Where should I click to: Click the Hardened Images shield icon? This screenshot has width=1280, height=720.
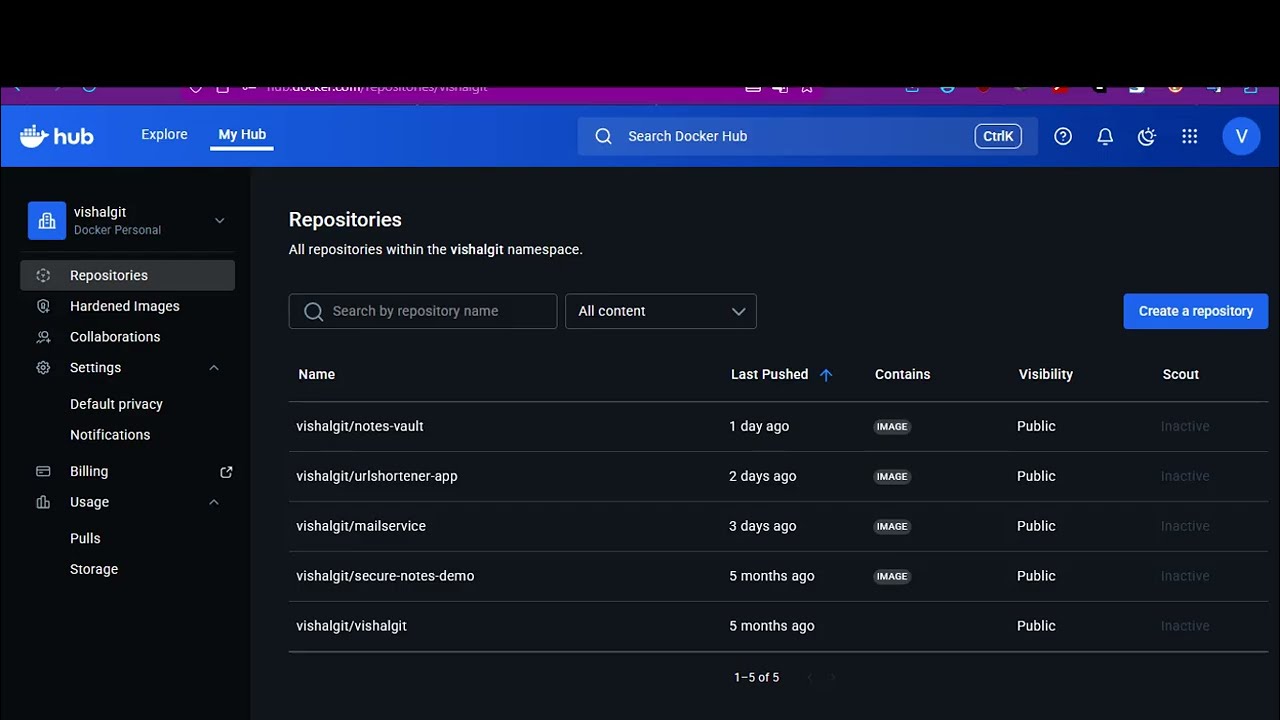[x=43, y=306]
